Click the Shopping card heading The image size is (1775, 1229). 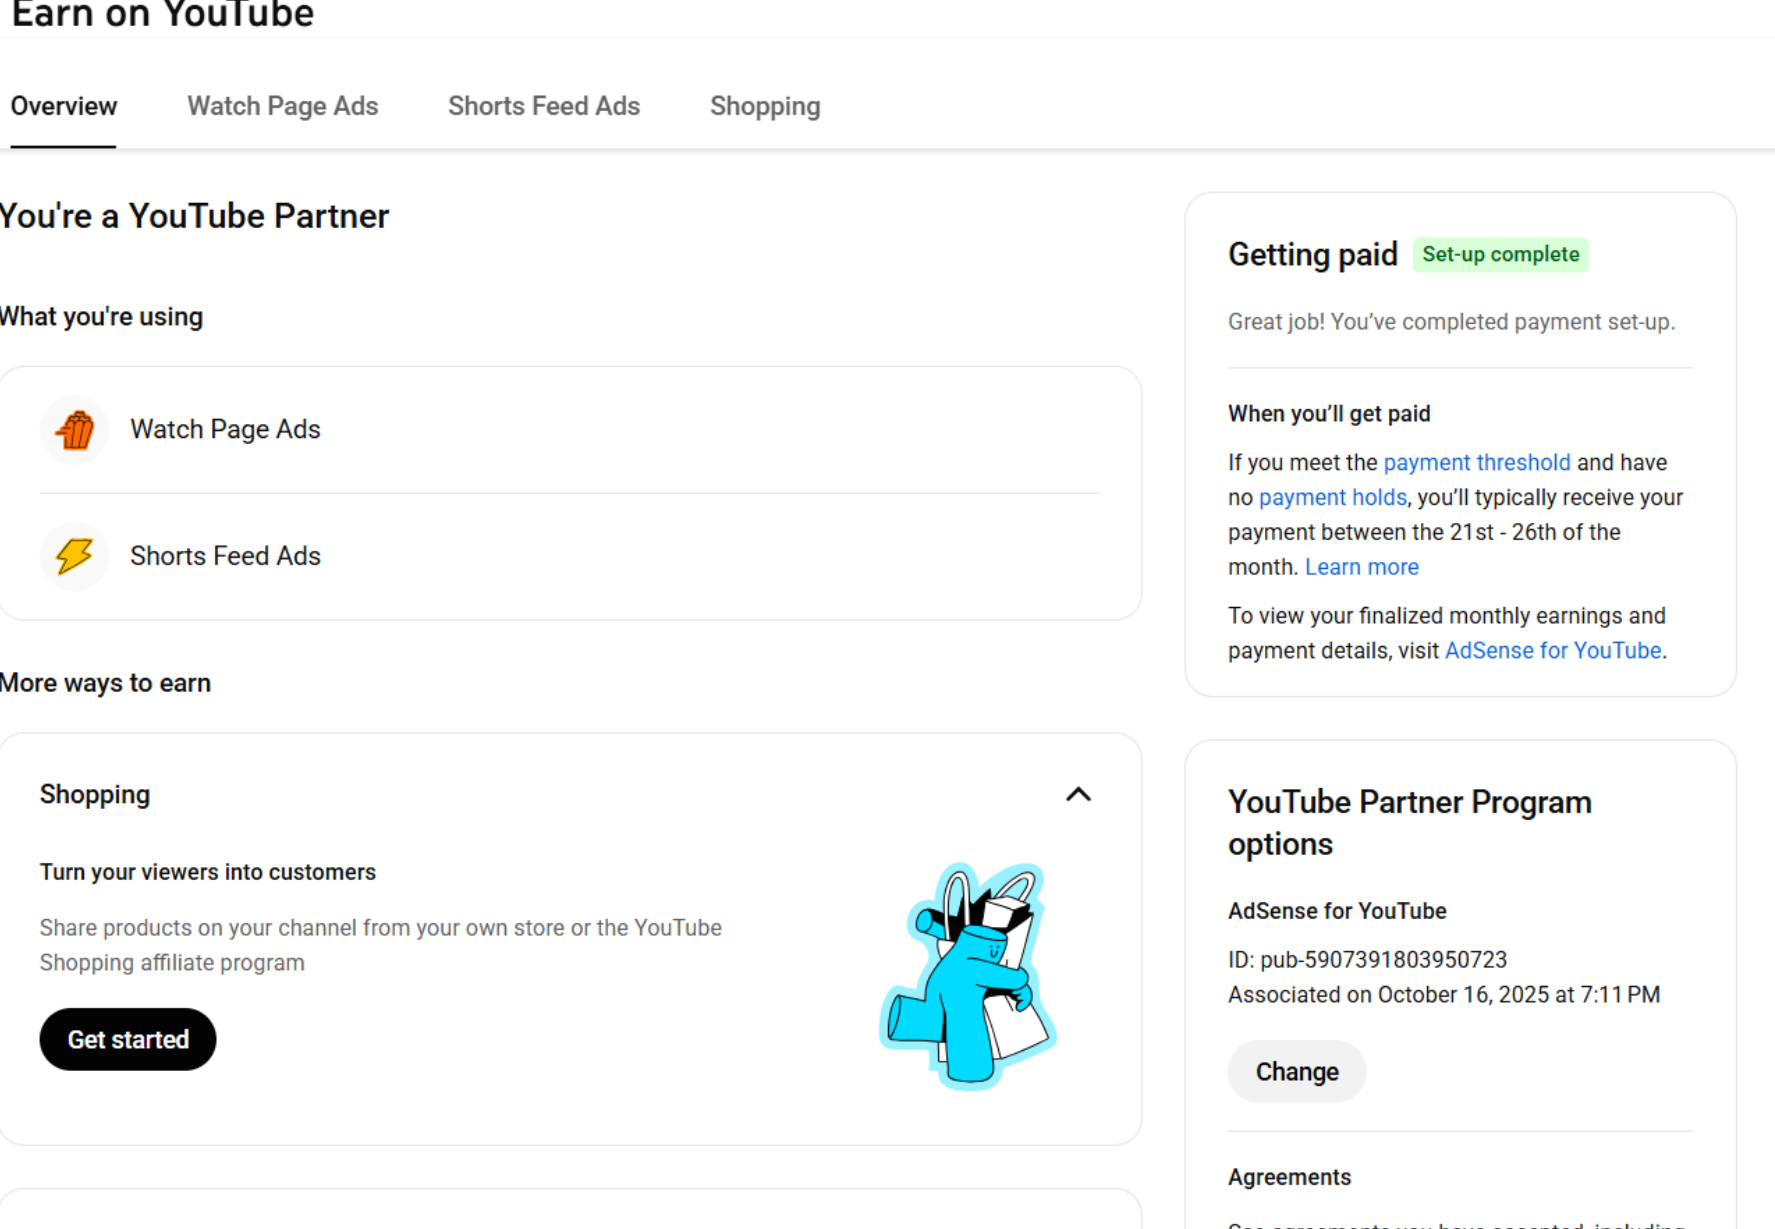point(95,795)
